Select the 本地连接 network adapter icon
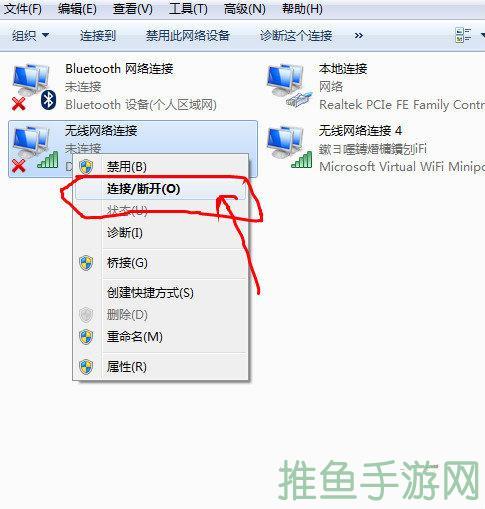 point(290,86)
